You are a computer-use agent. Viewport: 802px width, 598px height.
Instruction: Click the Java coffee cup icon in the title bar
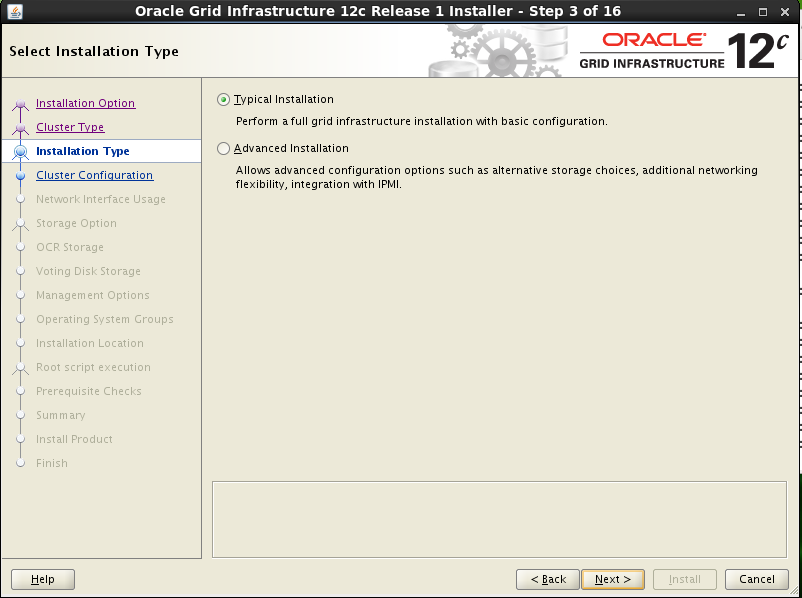pos(14,11)
